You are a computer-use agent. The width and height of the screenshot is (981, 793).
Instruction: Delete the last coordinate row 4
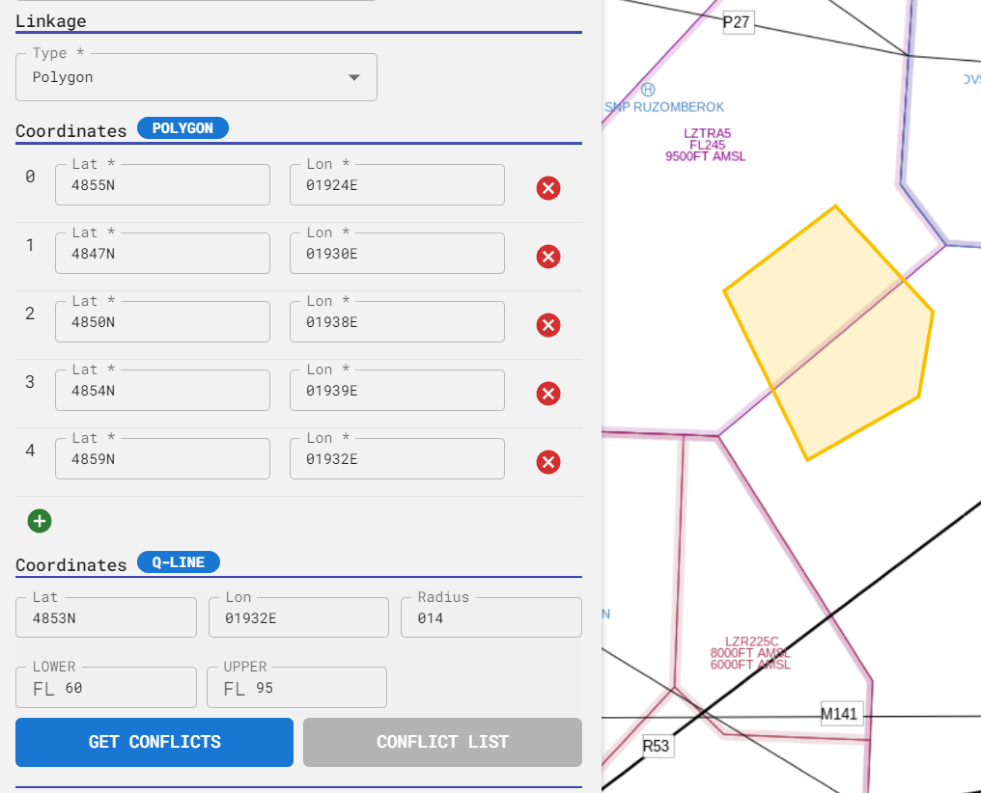click(x=548, y=462)
